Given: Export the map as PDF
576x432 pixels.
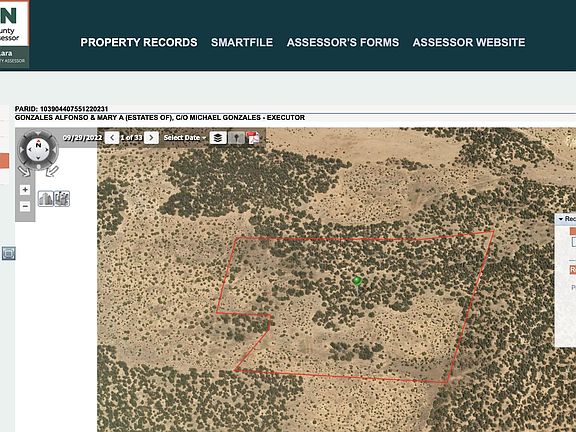Looking at the screenshot, I should click(x=253, y=138).
